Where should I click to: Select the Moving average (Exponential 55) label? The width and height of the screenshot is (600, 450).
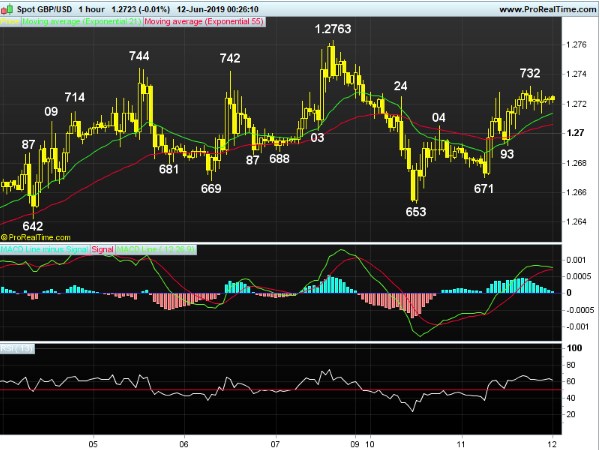pyautogui.click(x=205, y=20)
